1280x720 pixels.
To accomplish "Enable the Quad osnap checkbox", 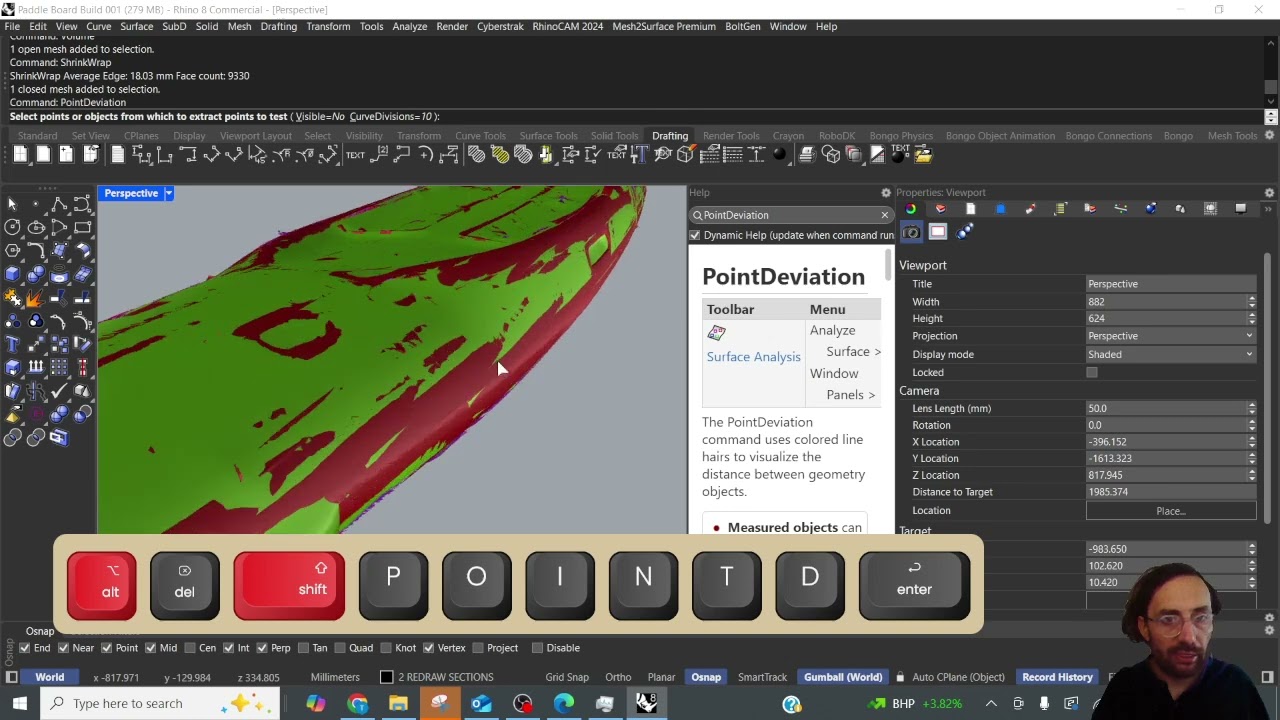I will 339,648.
